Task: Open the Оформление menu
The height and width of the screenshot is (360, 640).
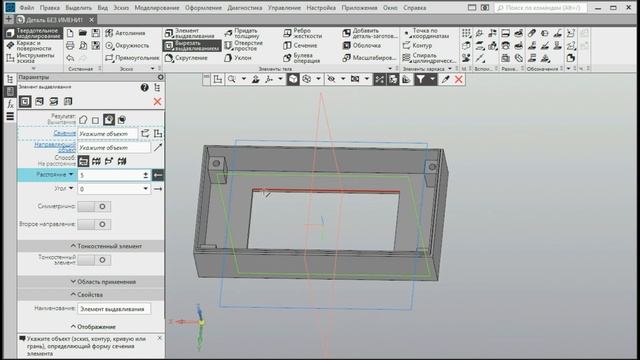Action: [x=203, y=8]
